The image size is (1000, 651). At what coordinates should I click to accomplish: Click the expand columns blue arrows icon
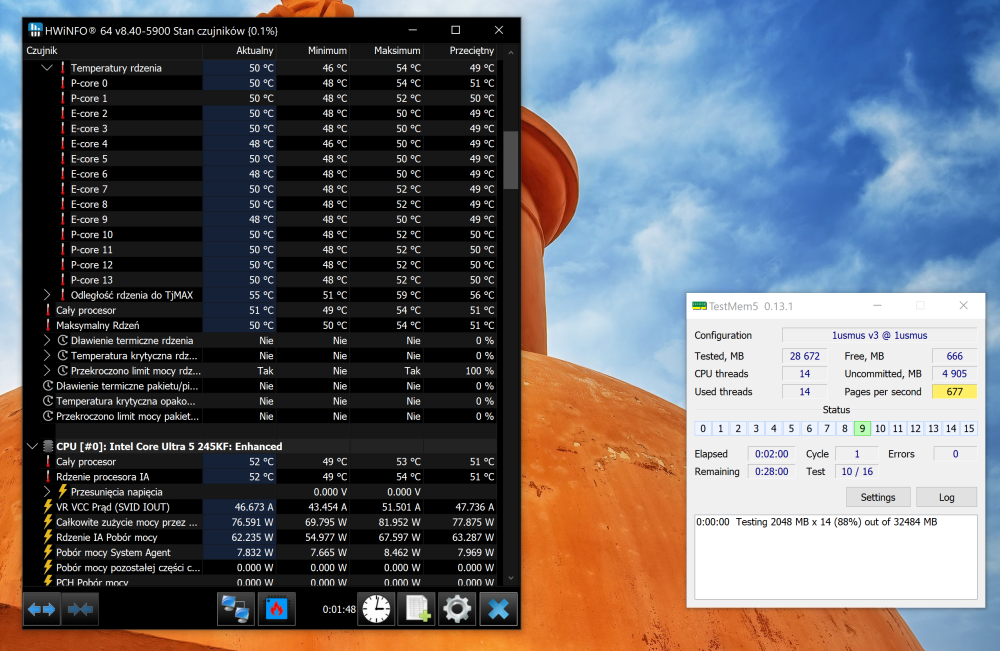pos(42,609)
